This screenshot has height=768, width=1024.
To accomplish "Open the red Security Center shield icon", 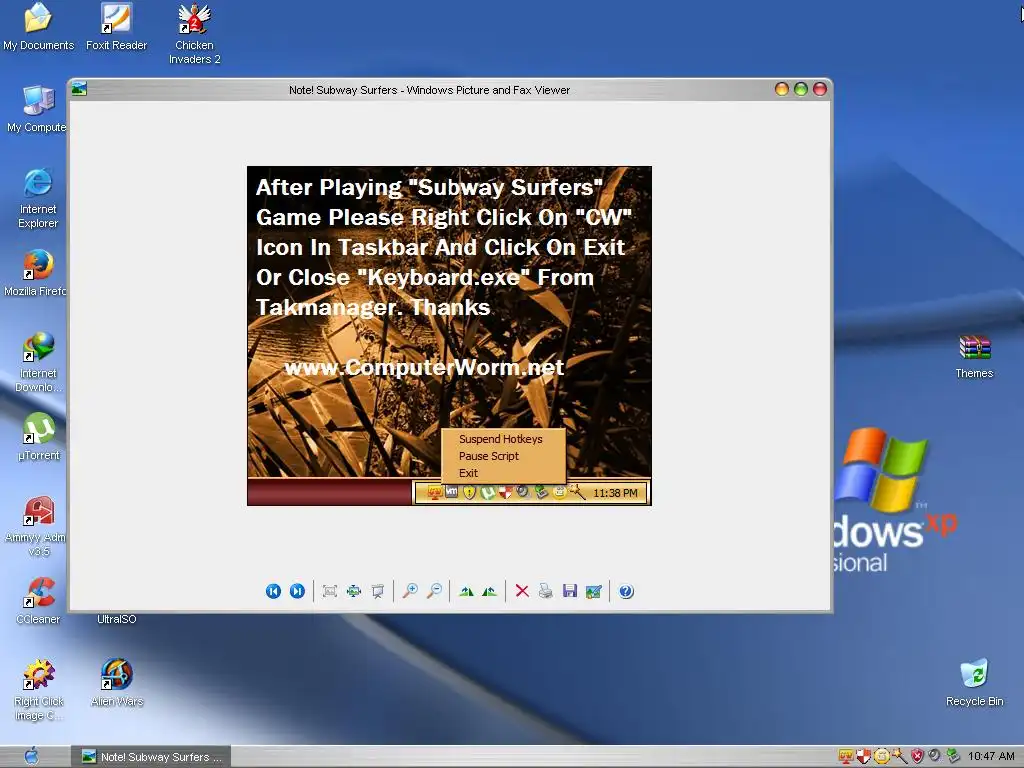I will (x=917, y=757).
